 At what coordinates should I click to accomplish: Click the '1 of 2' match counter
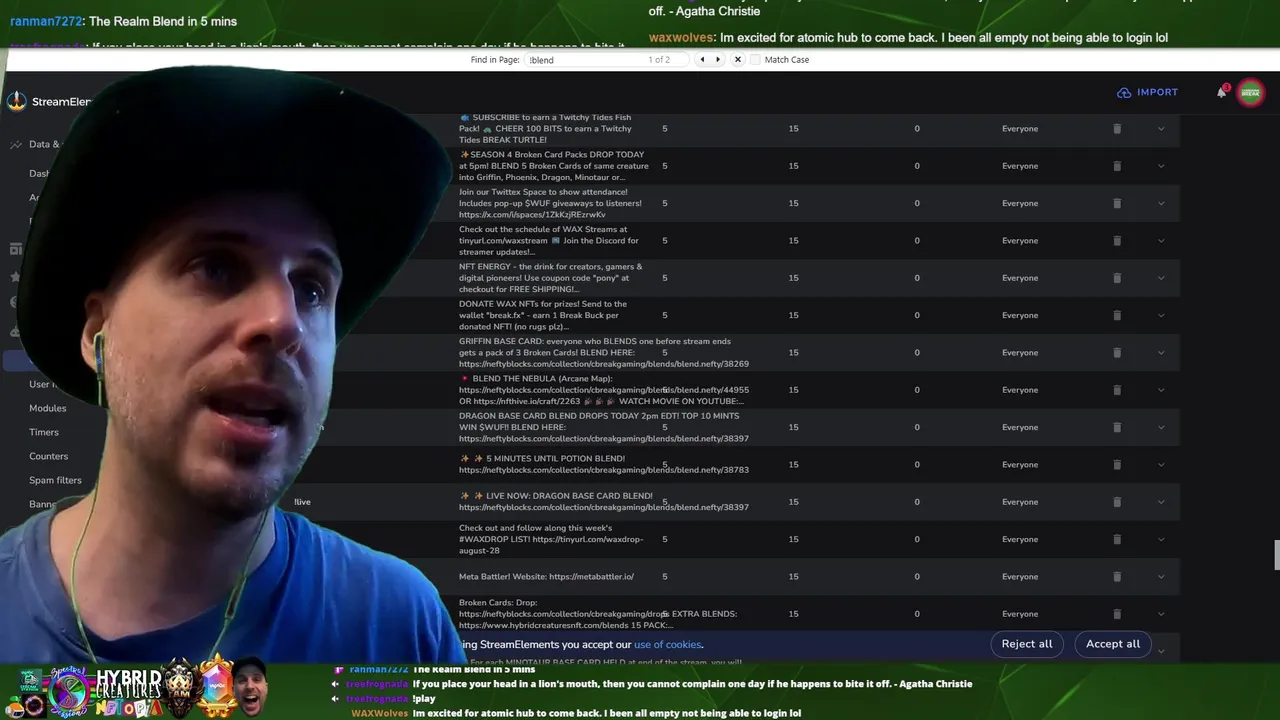(x=659, y=60)
